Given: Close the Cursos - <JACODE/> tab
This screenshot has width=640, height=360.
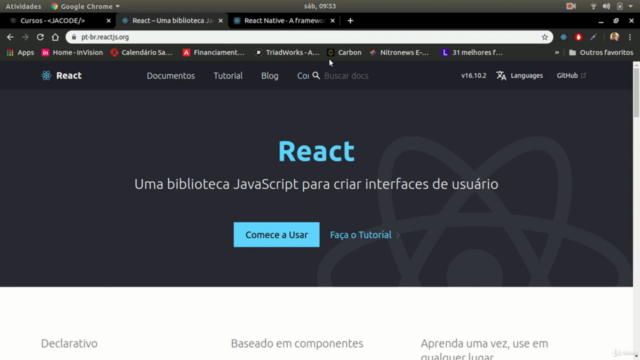Looking at the screenshot, I should click(109, 20).
